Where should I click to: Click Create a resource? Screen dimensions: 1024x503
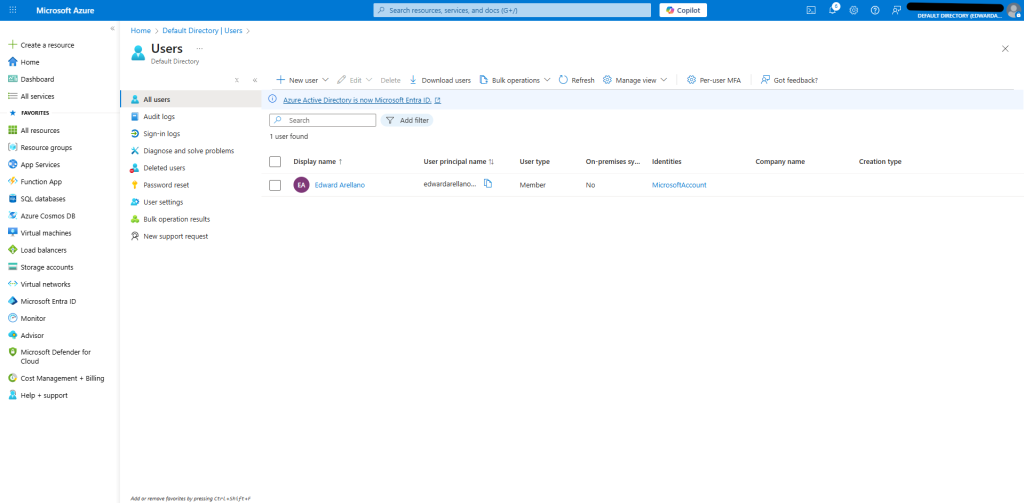pyautogui.click(x=40, y=45)
